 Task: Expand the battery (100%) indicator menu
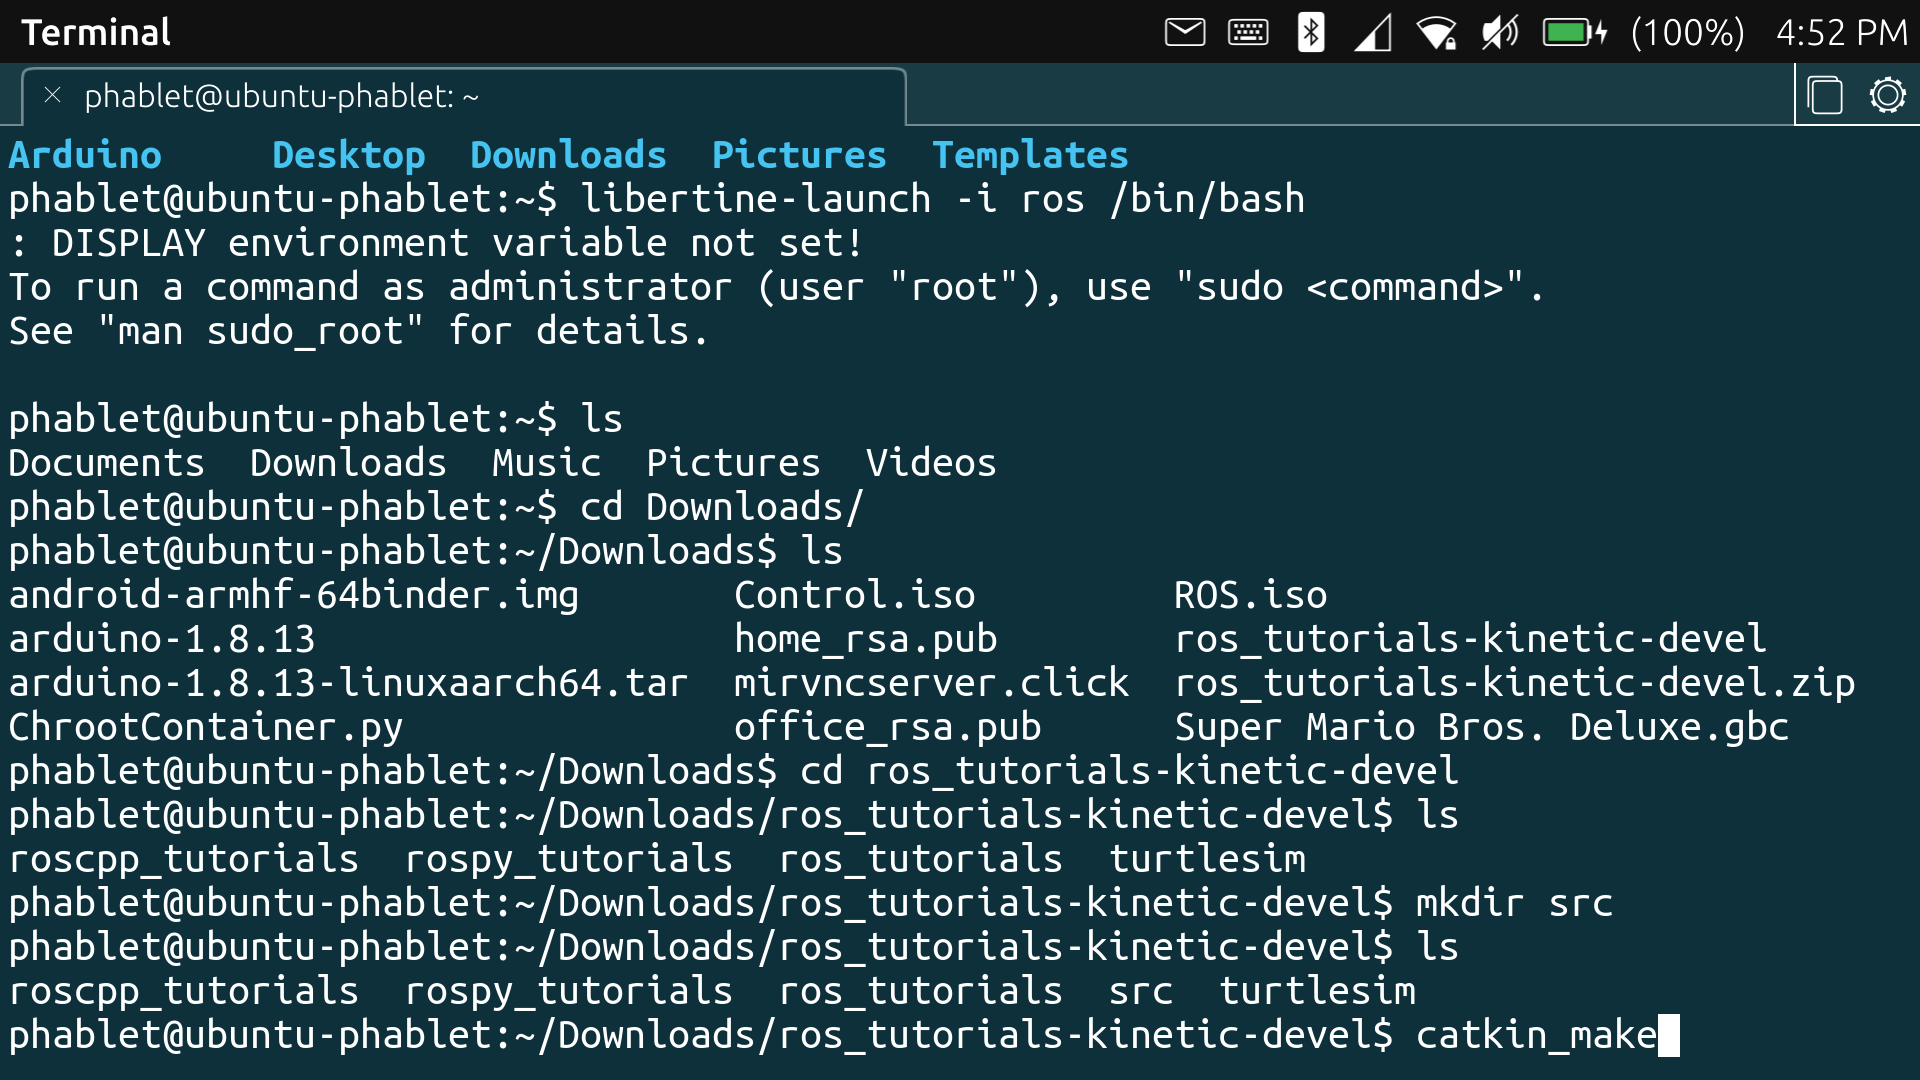pyautogui.click(x=1689, y=31)
